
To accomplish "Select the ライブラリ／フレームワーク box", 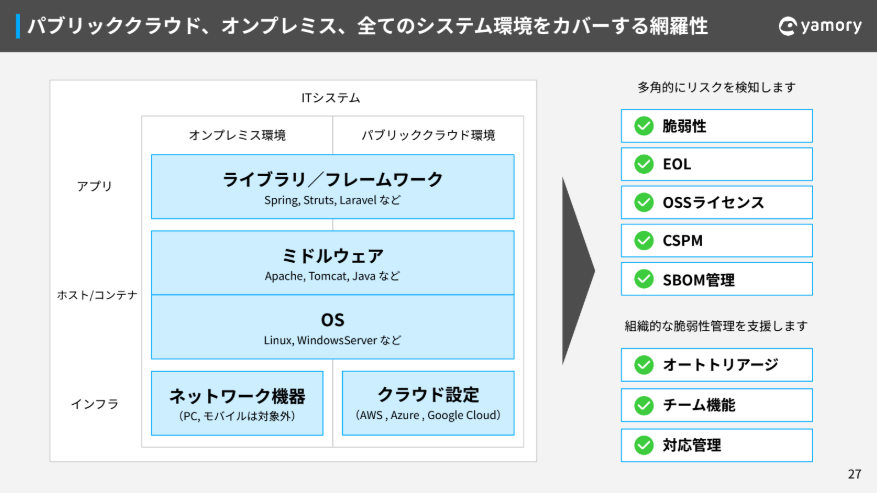I will (x=333, y=187).
